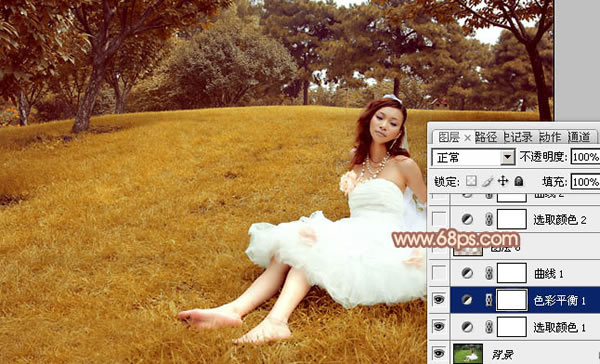The height and width of the screenshot is (364, 600).
Task: Click the lock transparent pixels icon
Action: pyautogui.click(x=471, y=181)
